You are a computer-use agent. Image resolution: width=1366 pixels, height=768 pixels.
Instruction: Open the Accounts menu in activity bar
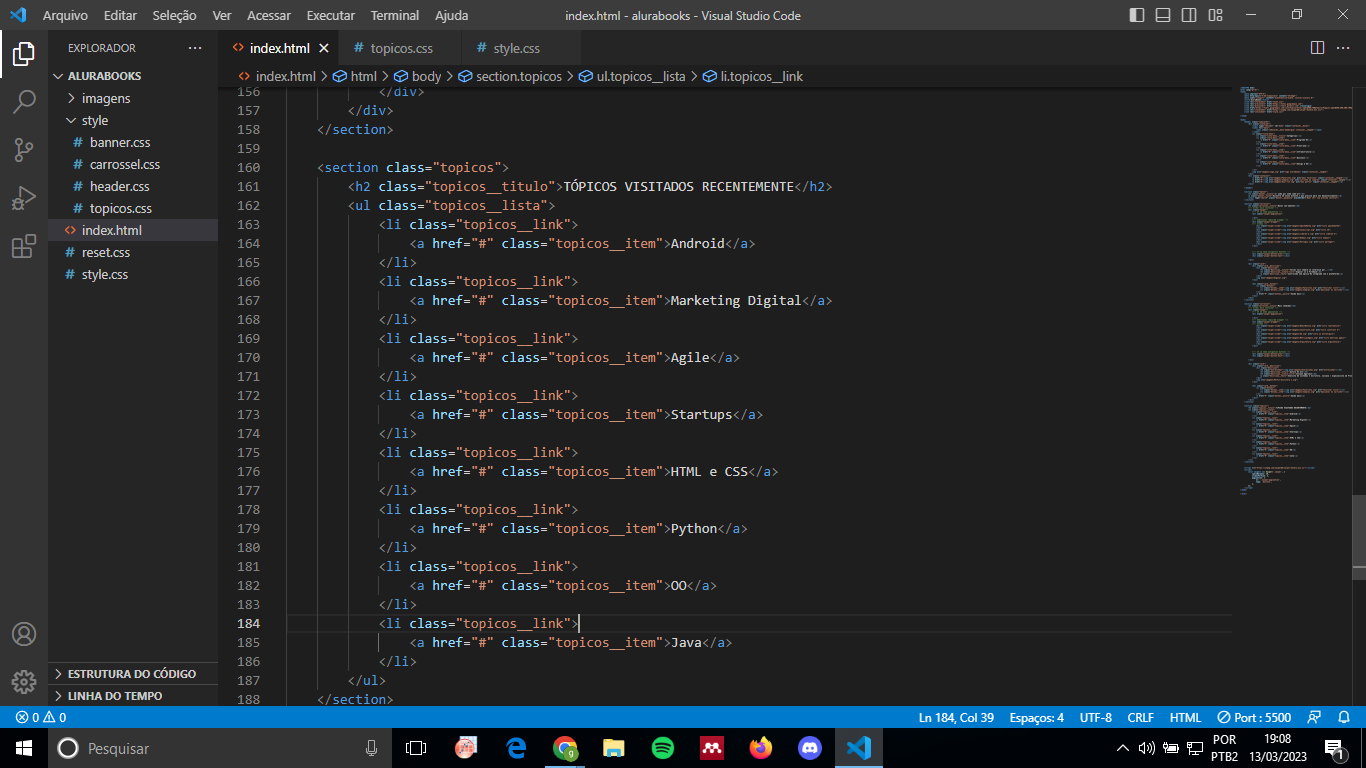click(x=24, y=634)
